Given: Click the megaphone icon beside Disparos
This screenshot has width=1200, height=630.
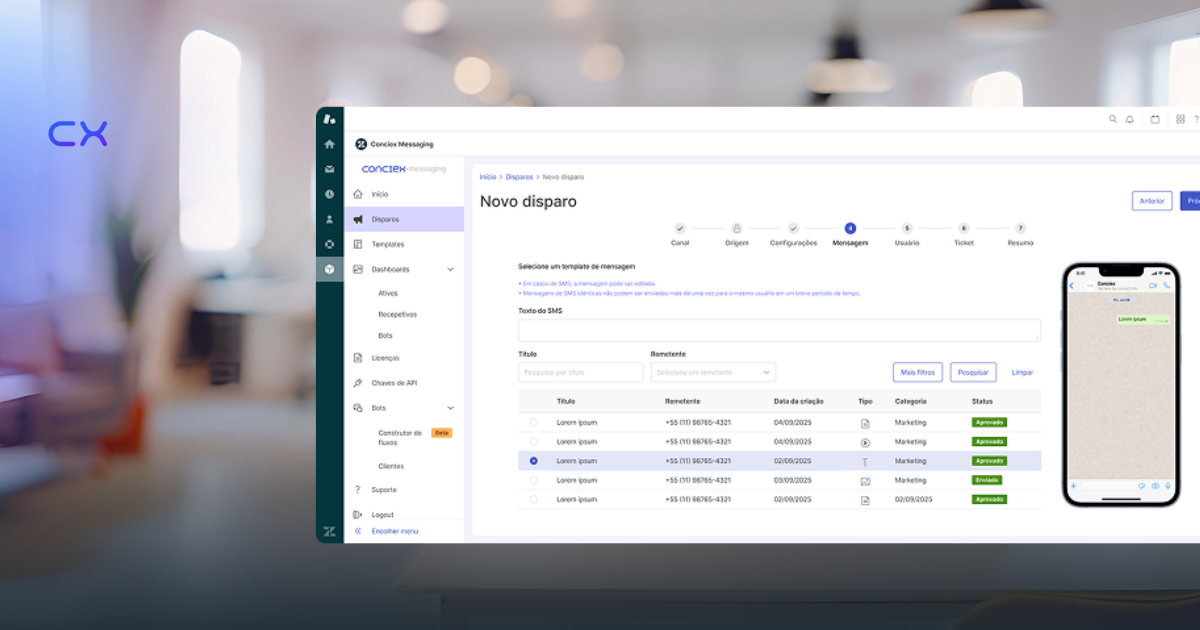Looking at the screenshot, I should (358, 219).
